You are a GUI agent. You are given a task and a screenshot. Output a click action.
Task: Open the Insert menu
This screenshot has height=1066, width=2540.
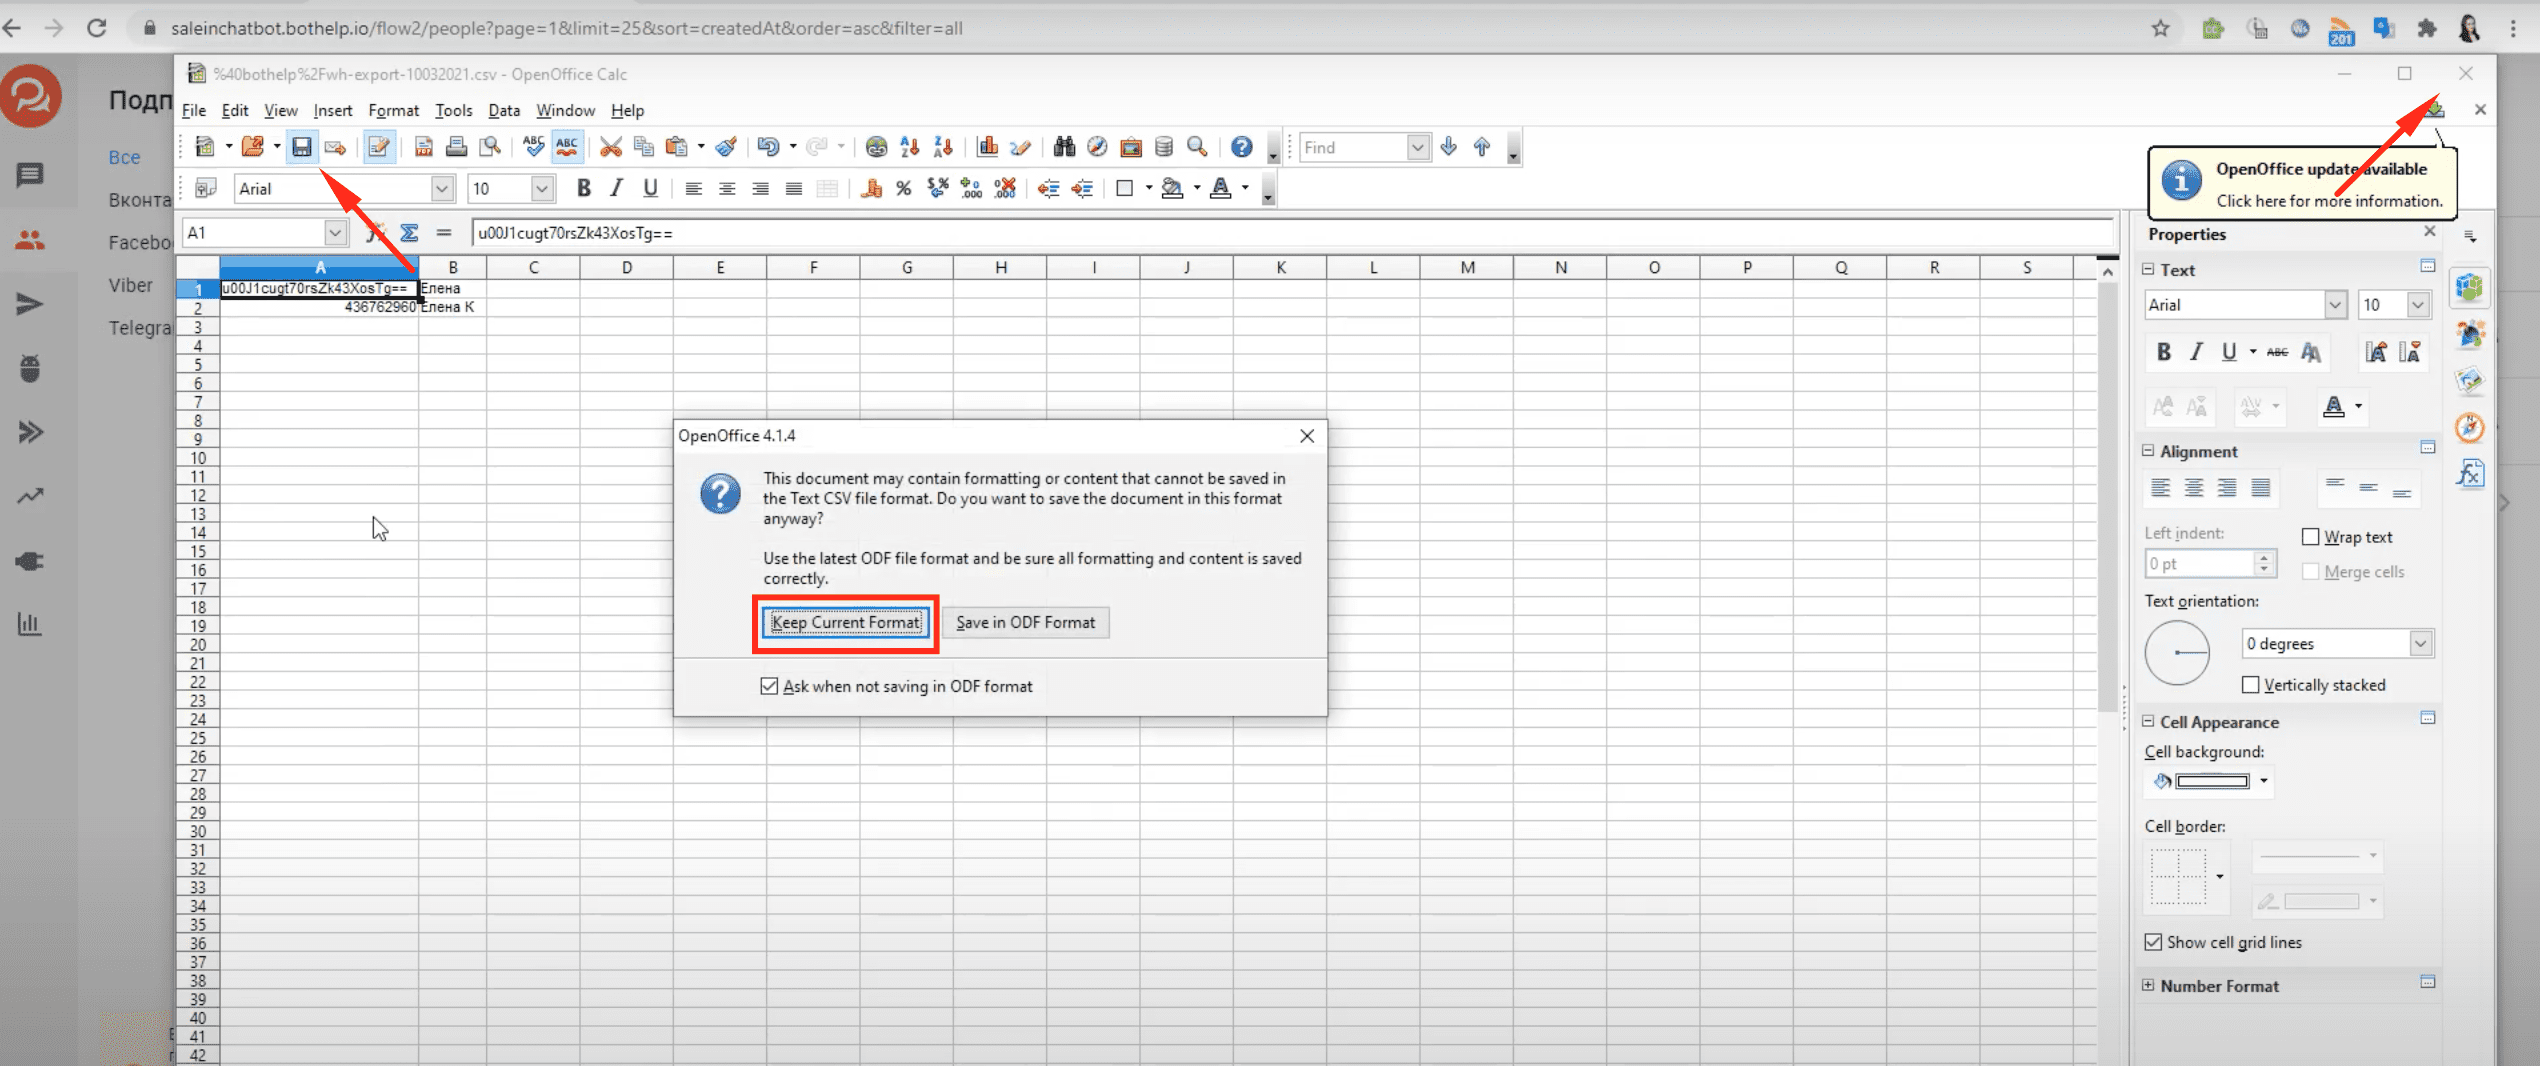(333, 110)
